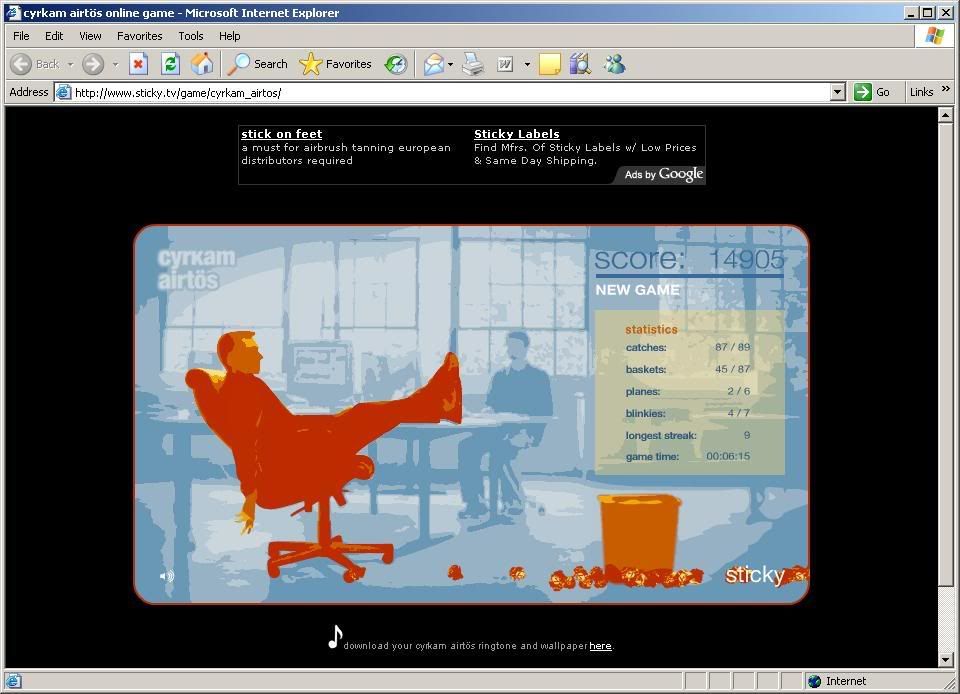Refresh the page with the green arrows icon
Screen dimensions: 960x694
170,64
